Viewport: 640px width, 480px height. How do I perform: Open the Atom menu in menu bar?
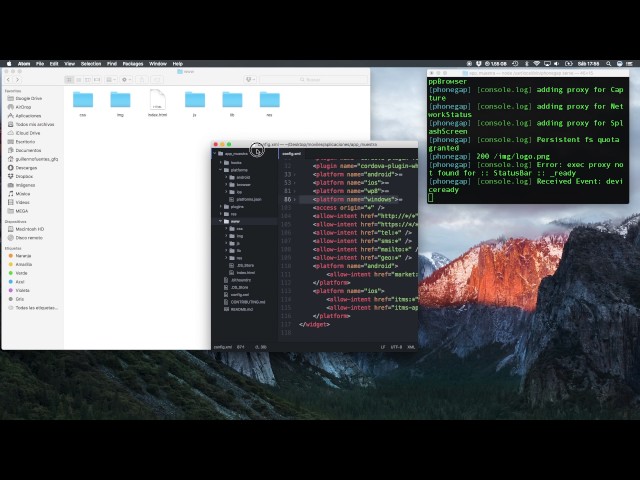tap(24, 64)
